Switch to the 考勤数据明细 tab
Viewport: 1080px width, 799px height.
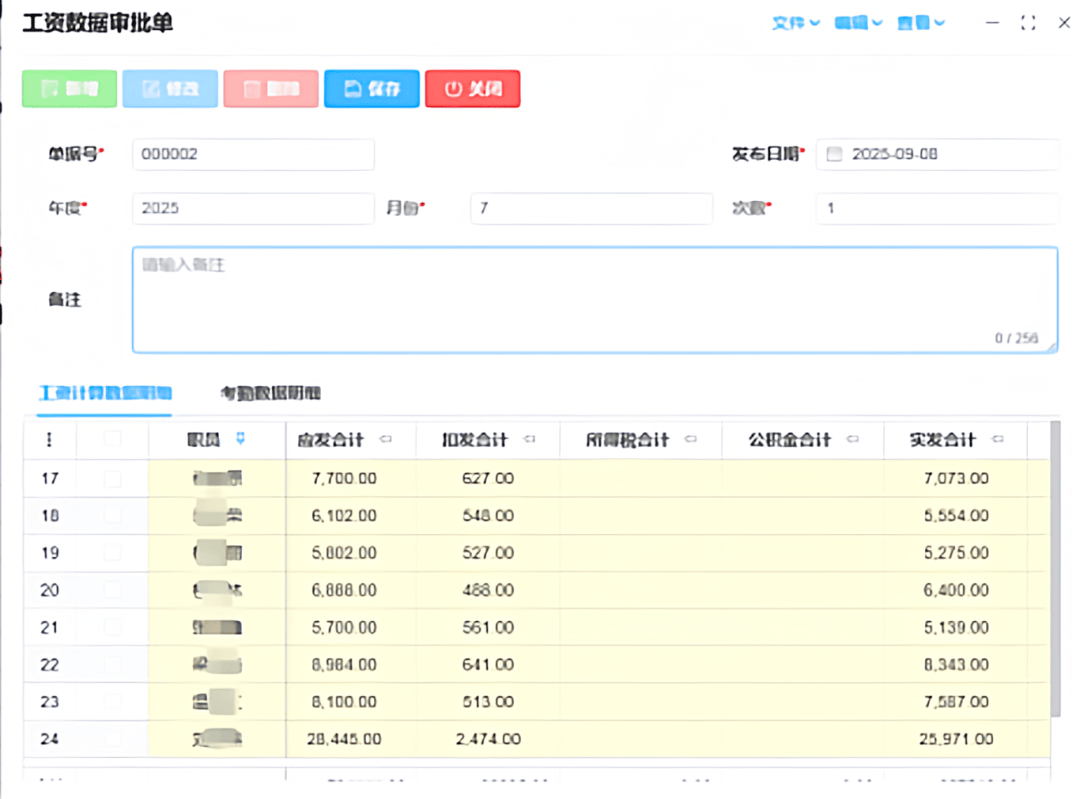pyautogui.click(x=271, y=393)
